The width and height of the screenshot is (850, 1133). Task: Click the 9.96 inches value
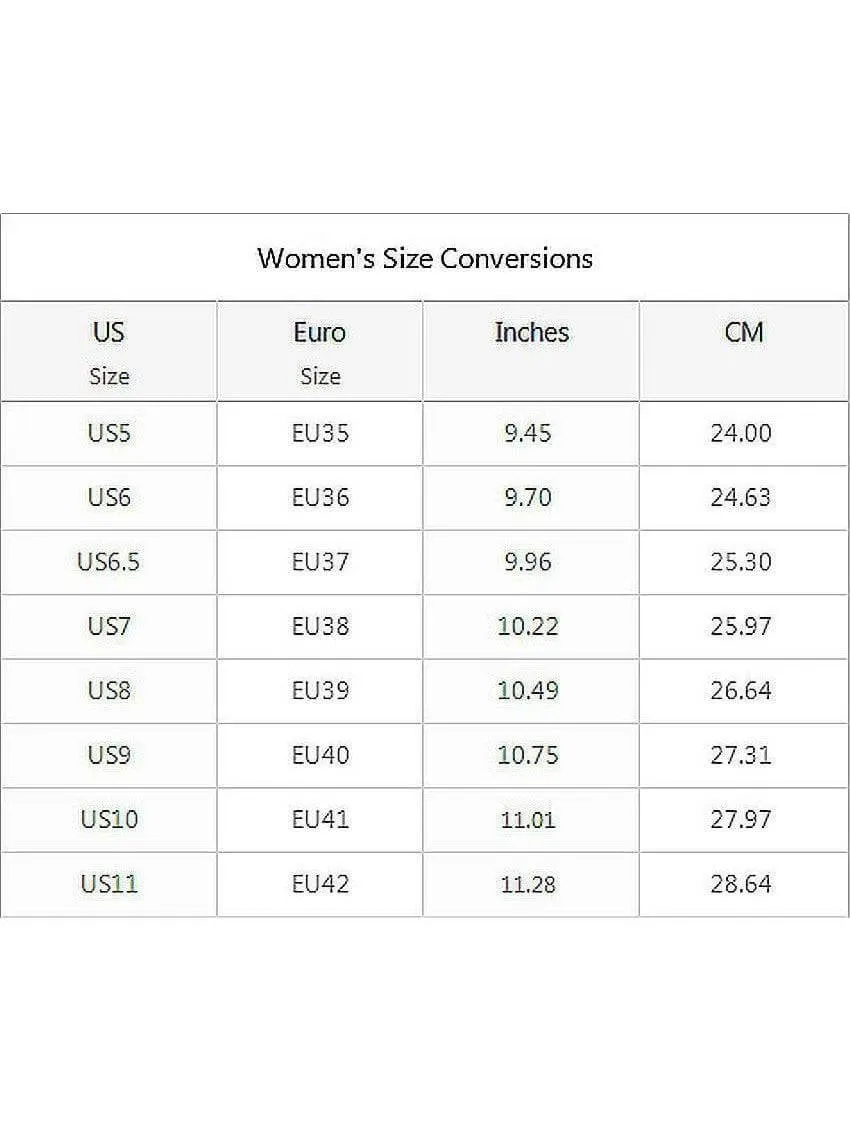[528, 562]
